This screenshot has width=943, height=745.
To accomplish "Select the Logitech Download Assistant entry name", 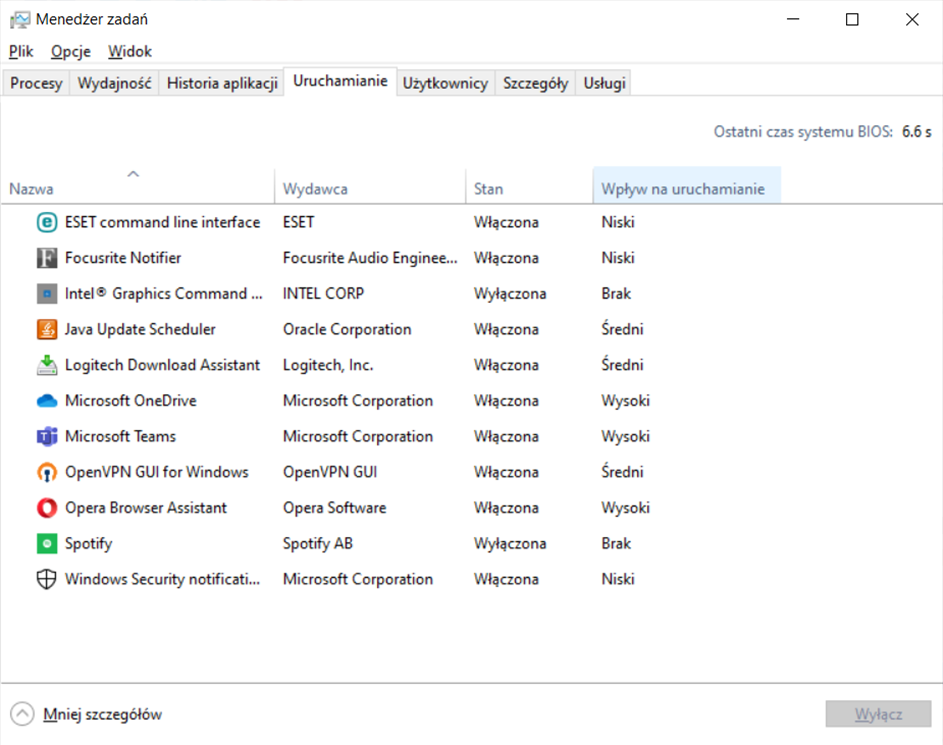I will tap(162, 365).
